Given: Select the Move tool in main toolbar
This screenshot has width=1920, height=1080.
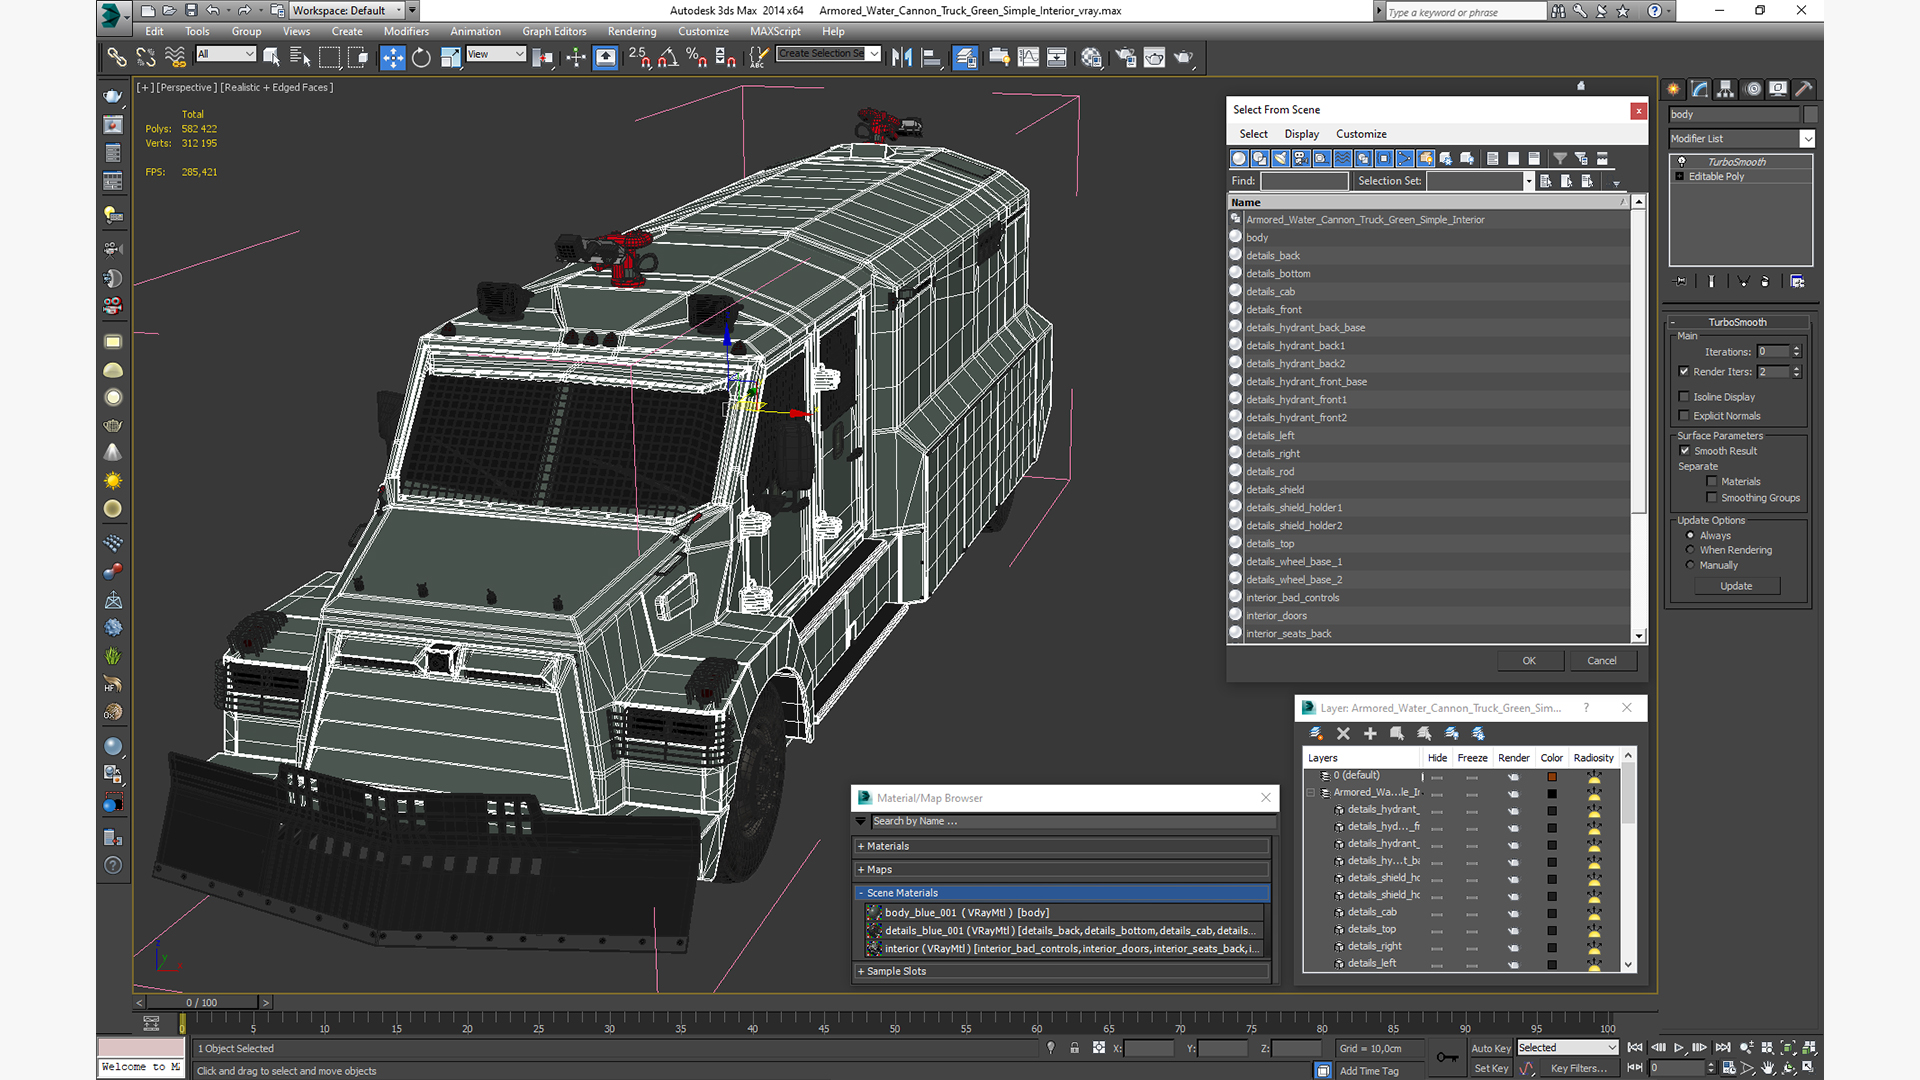Looking at the screenshot, I should pos(392,58).
